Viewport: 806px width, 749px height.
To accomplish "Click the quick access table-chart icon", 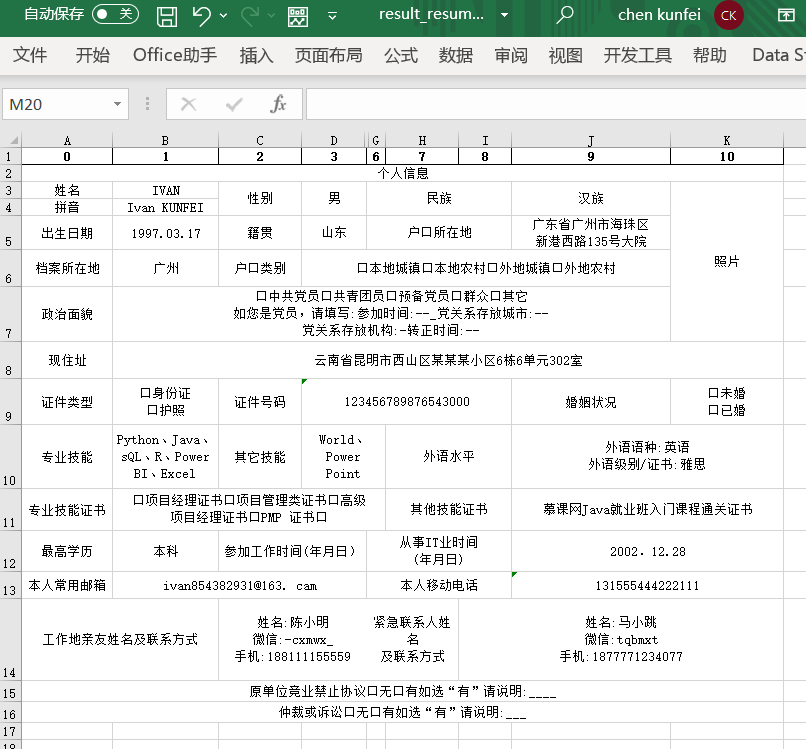I will point(298,16).
